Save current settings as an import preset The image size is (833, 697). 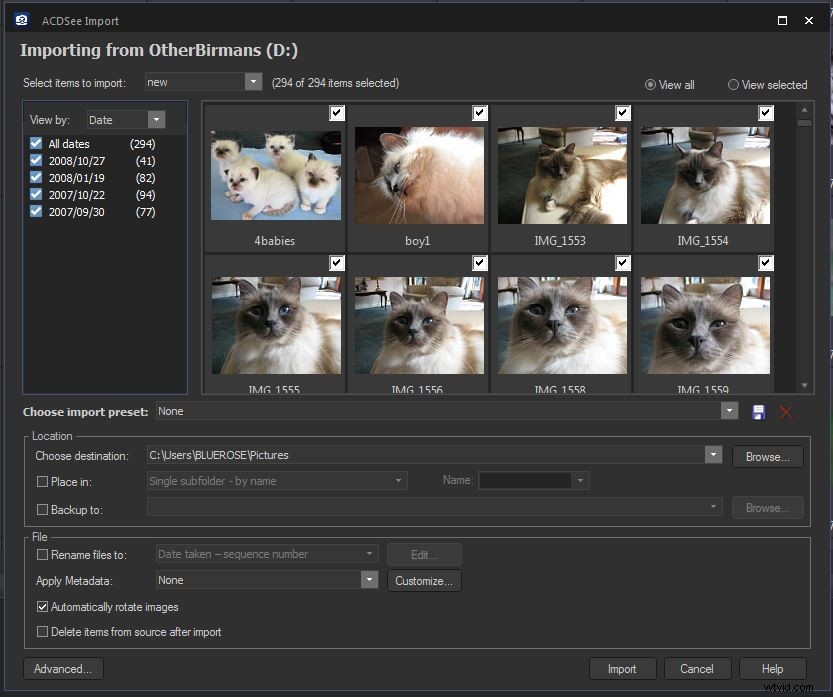758,411
